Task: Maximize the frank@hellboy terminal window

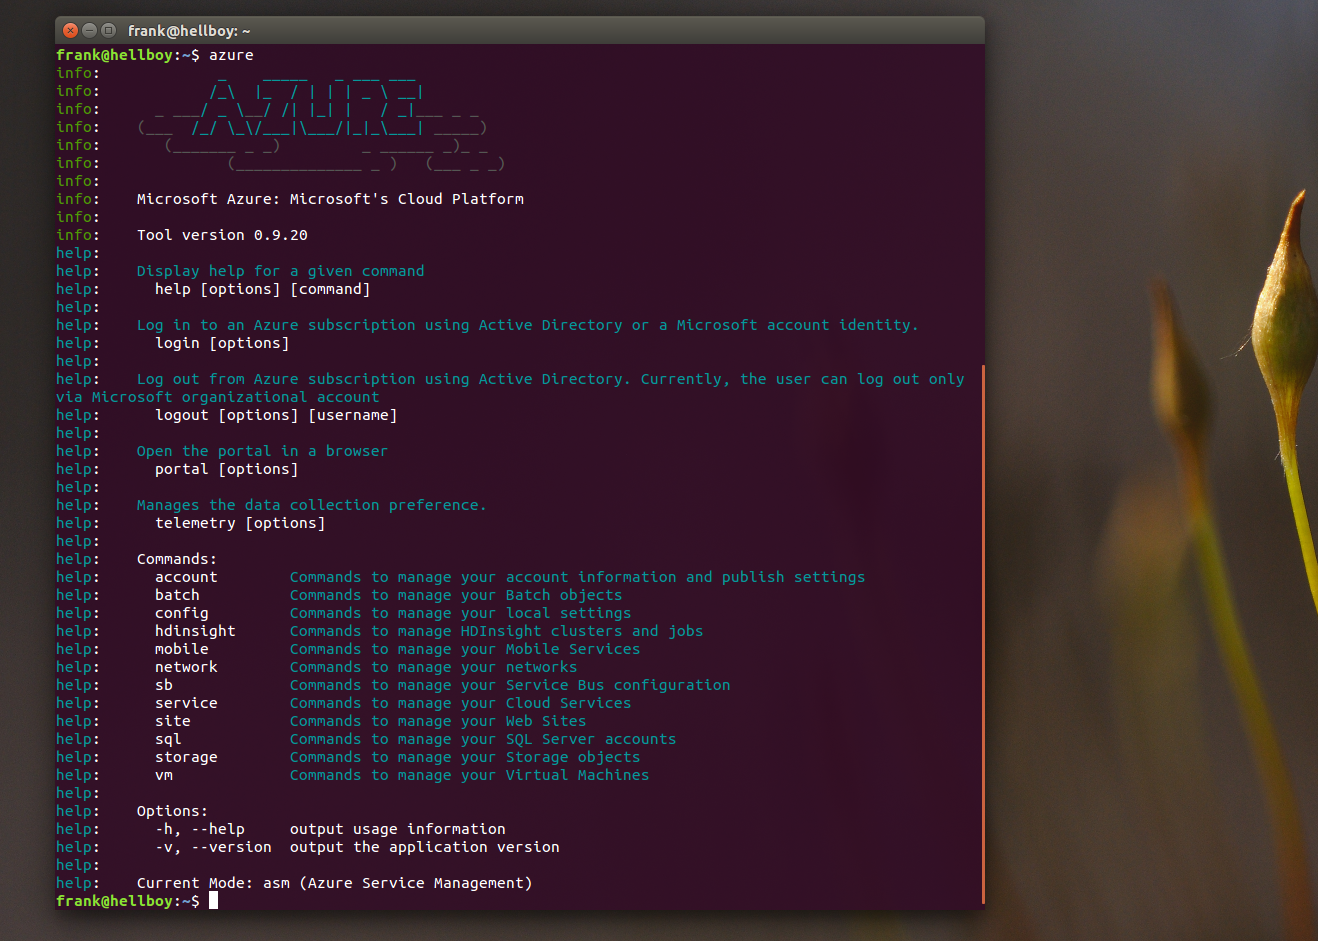Action: pyautogui.click(x=108, y=30)
